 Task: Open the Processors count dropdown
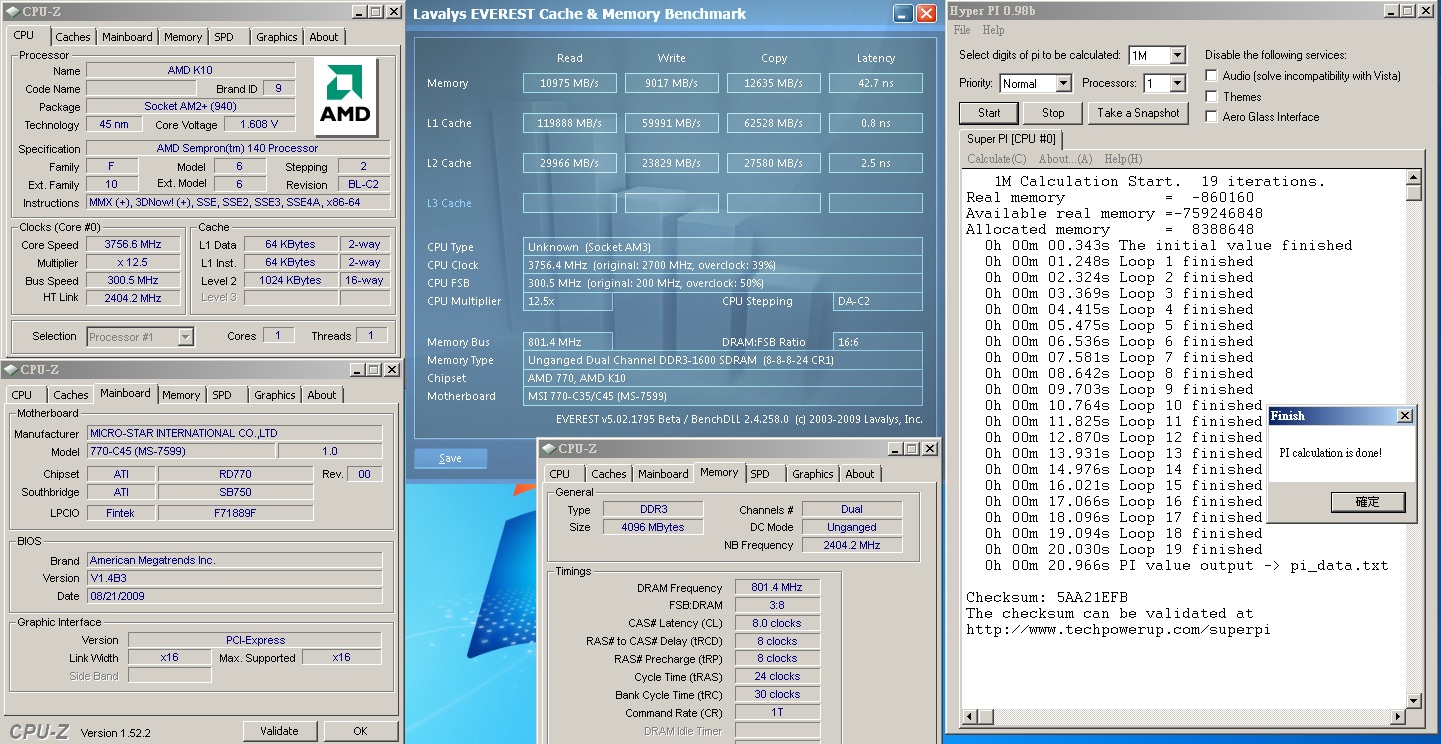1177,84
